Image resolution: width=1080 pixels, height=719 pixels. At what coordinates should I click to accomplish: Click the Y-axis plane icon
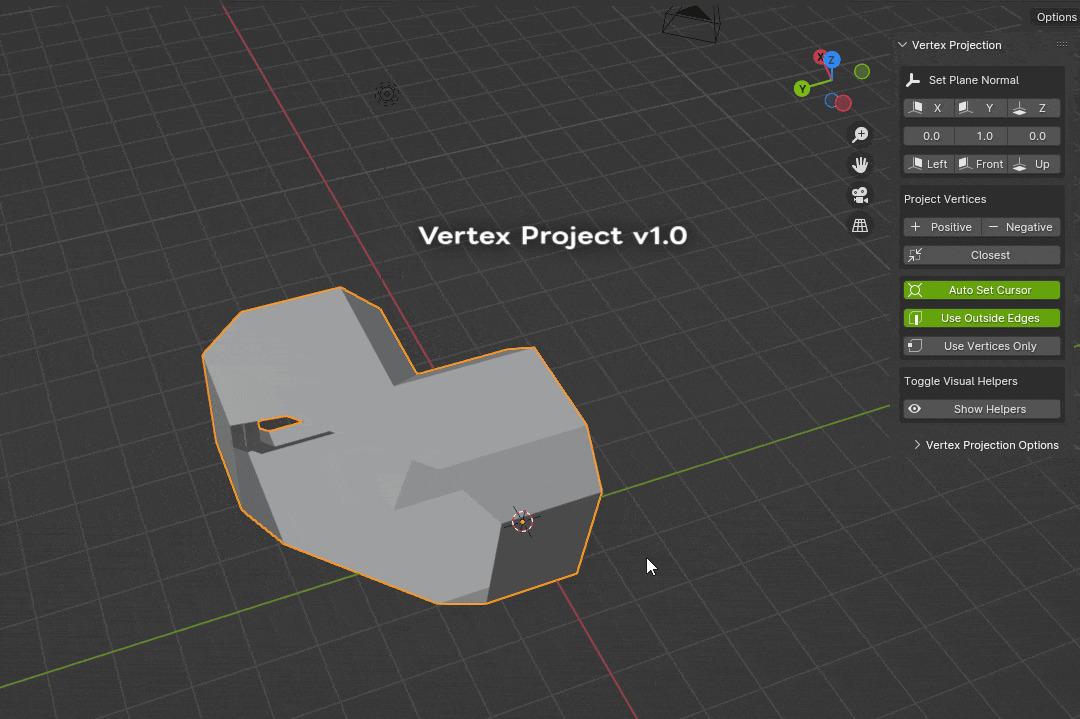(965, 107)
